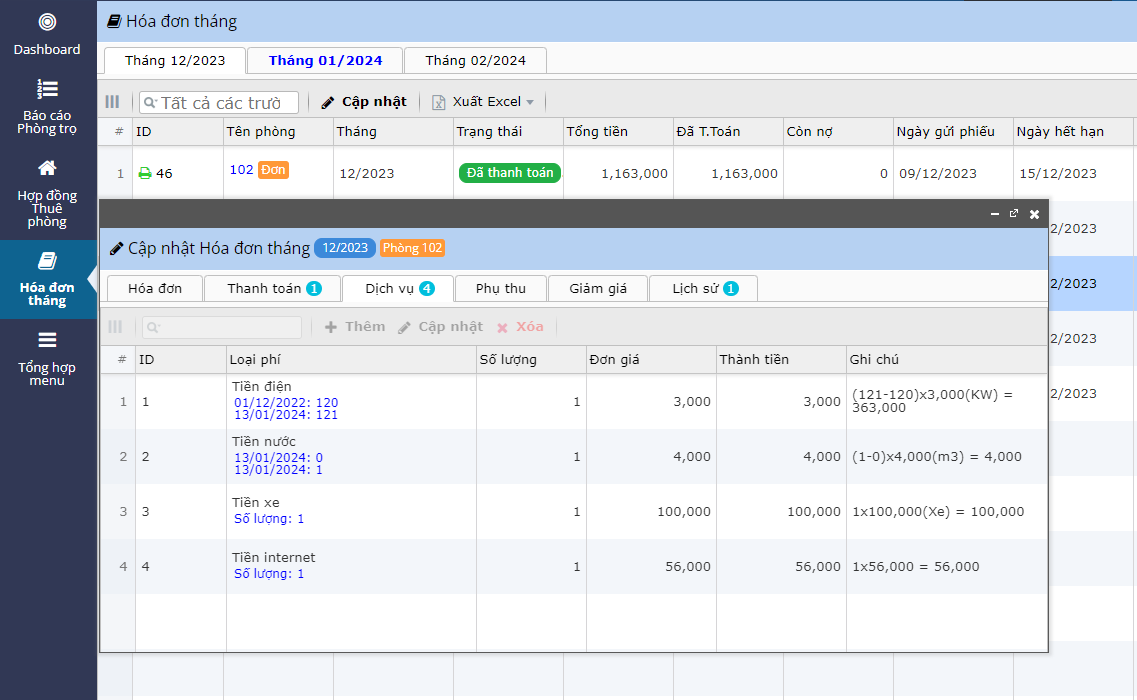The width and height of the screenshot is (1137, 700).
Task: Open the Thanh toán tab
Action: [273, 289]
